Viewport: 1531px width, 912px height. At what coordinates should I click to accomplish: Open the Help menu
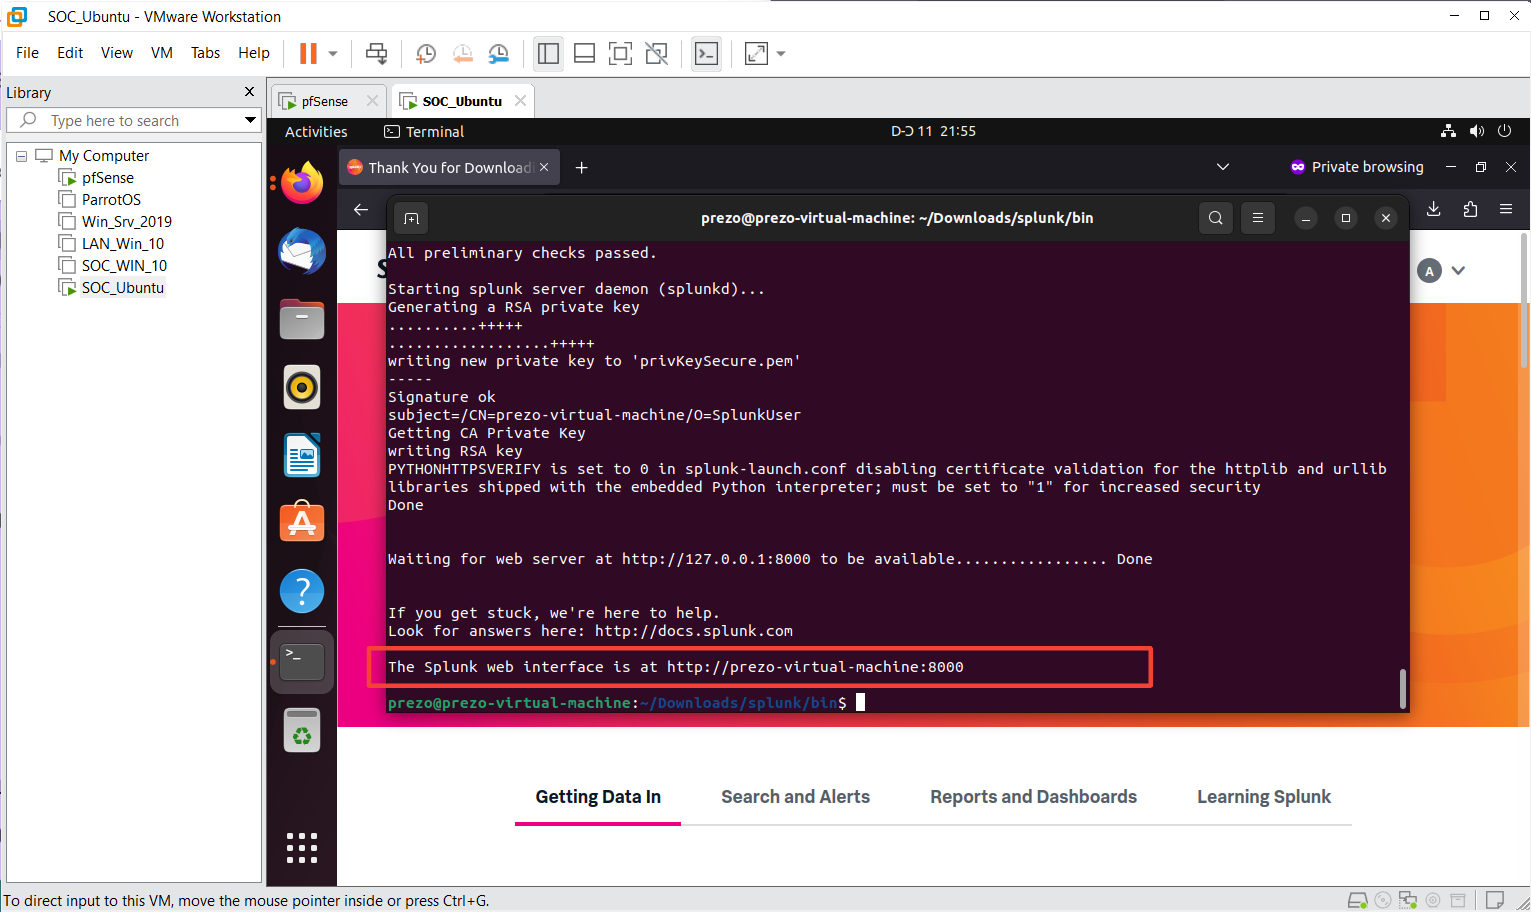253,53
